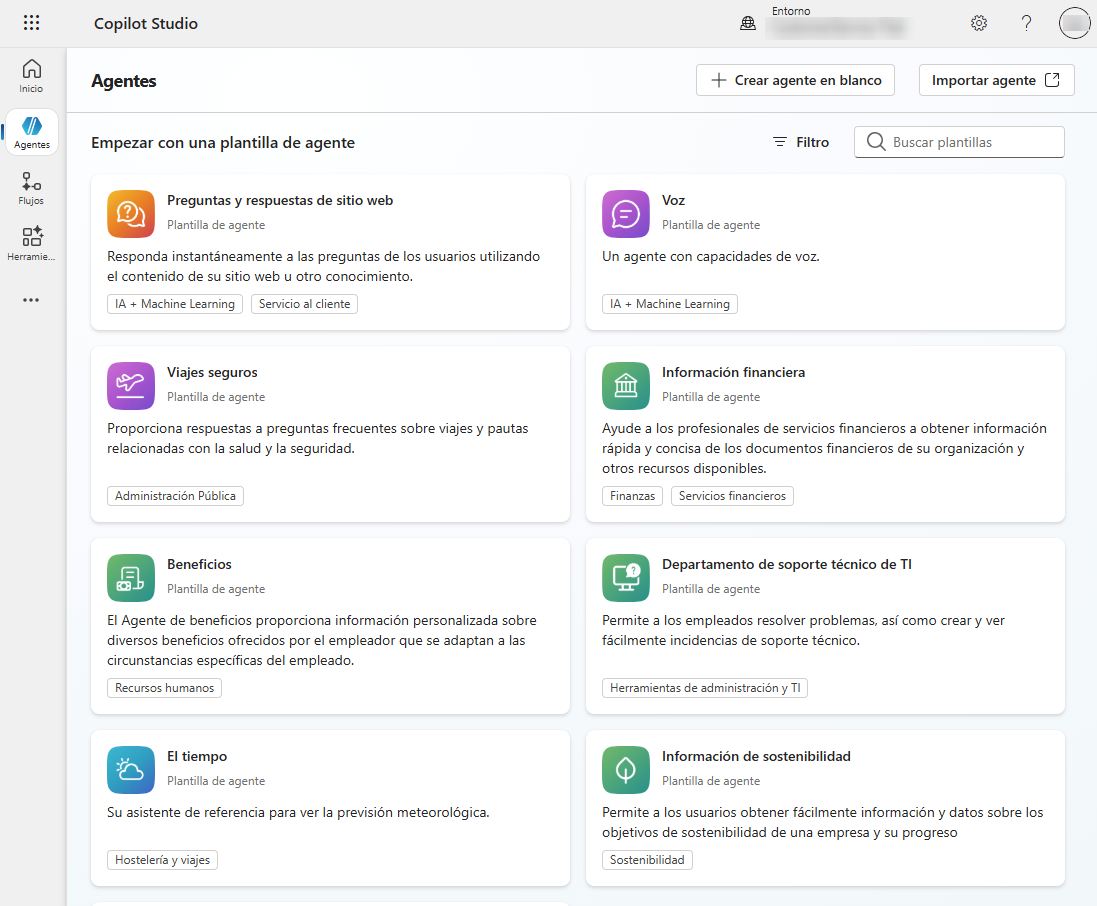Click the Recursos humanos tag
The width and height of the screenshot is (1097, 906).
(x=164, y=688)
